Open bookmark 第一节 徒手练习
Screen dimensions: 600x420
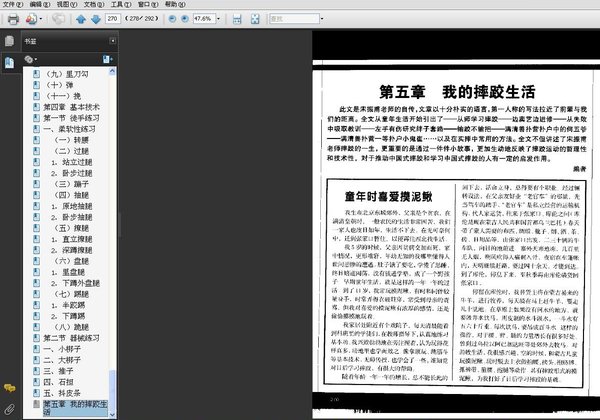72,118
